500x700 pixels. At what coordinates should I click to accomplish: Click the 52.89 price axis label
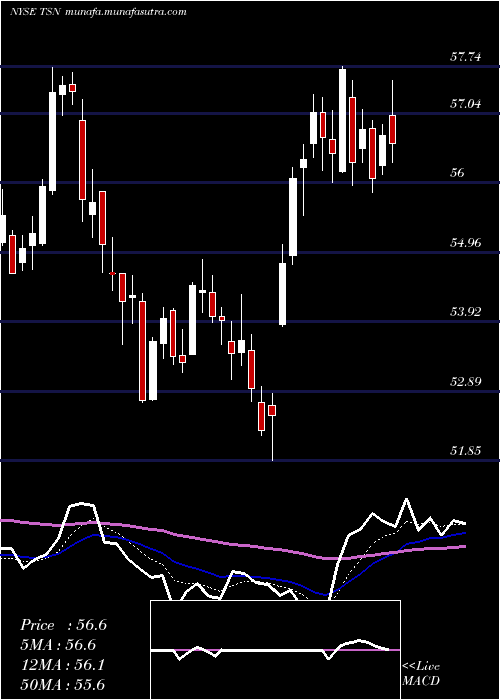466,382
